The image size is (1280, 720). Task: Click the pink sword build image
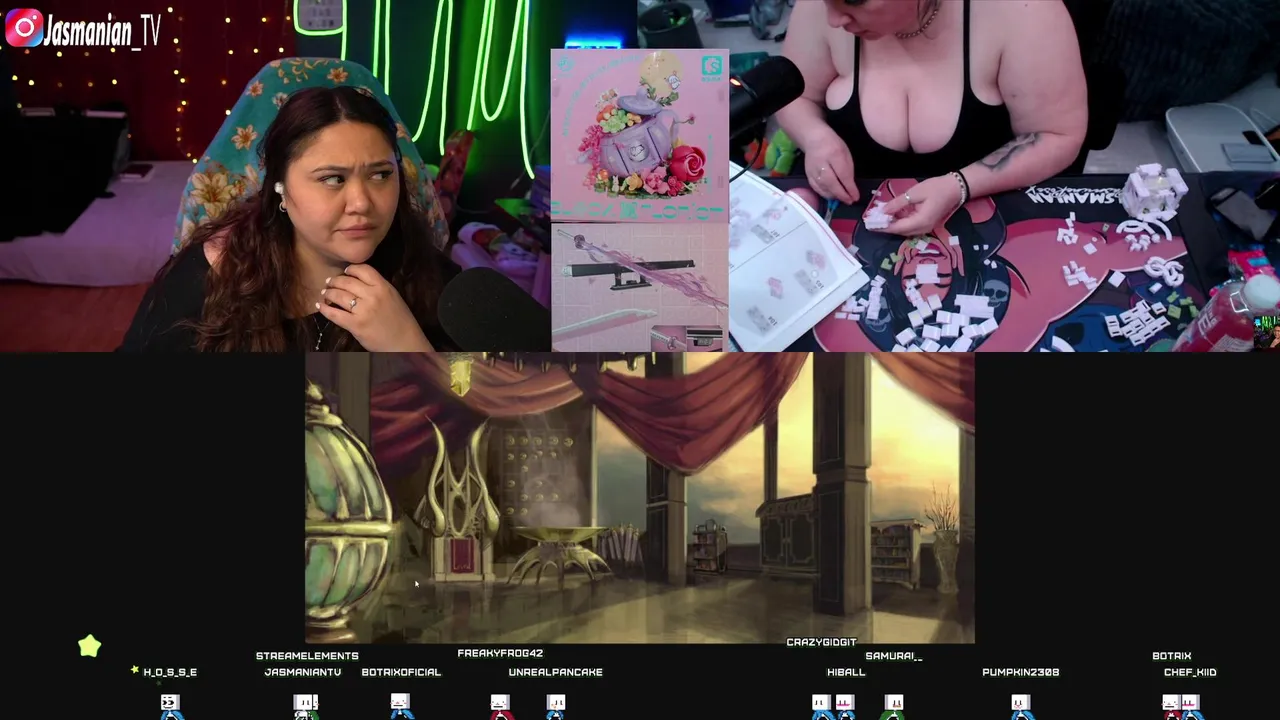coord(640,286)
